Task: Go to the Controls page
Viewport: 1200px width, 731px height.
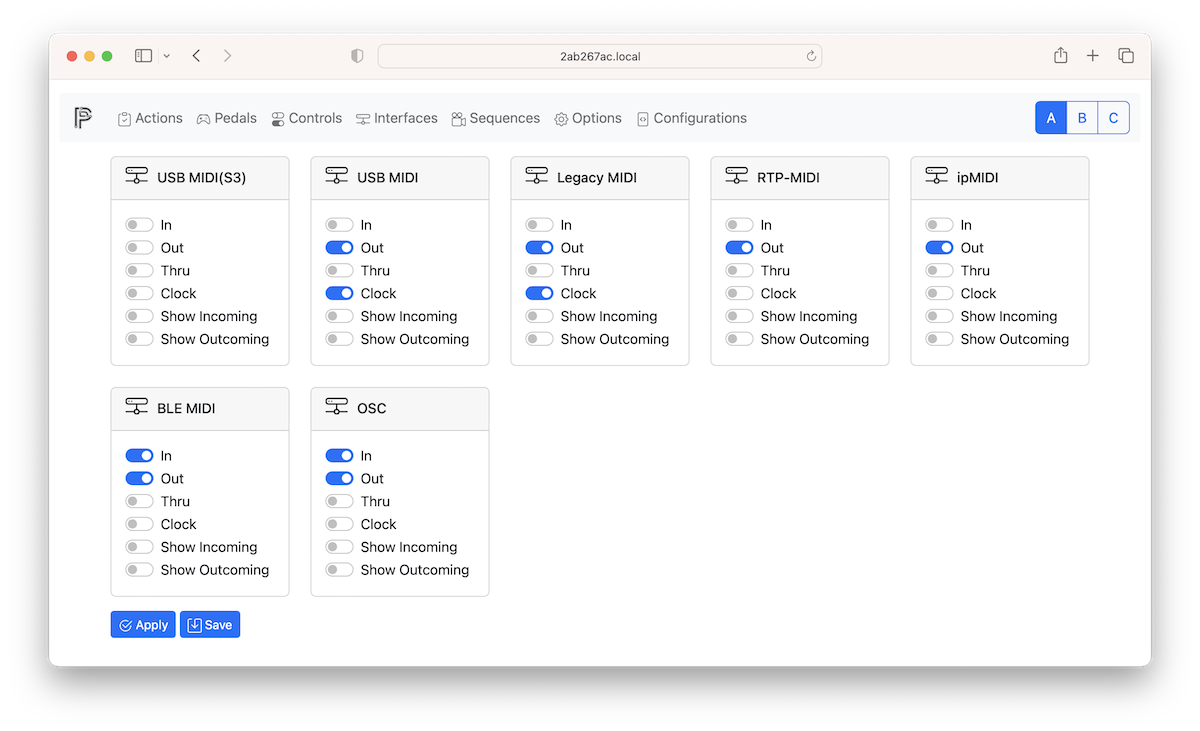Action: [306, 118]
